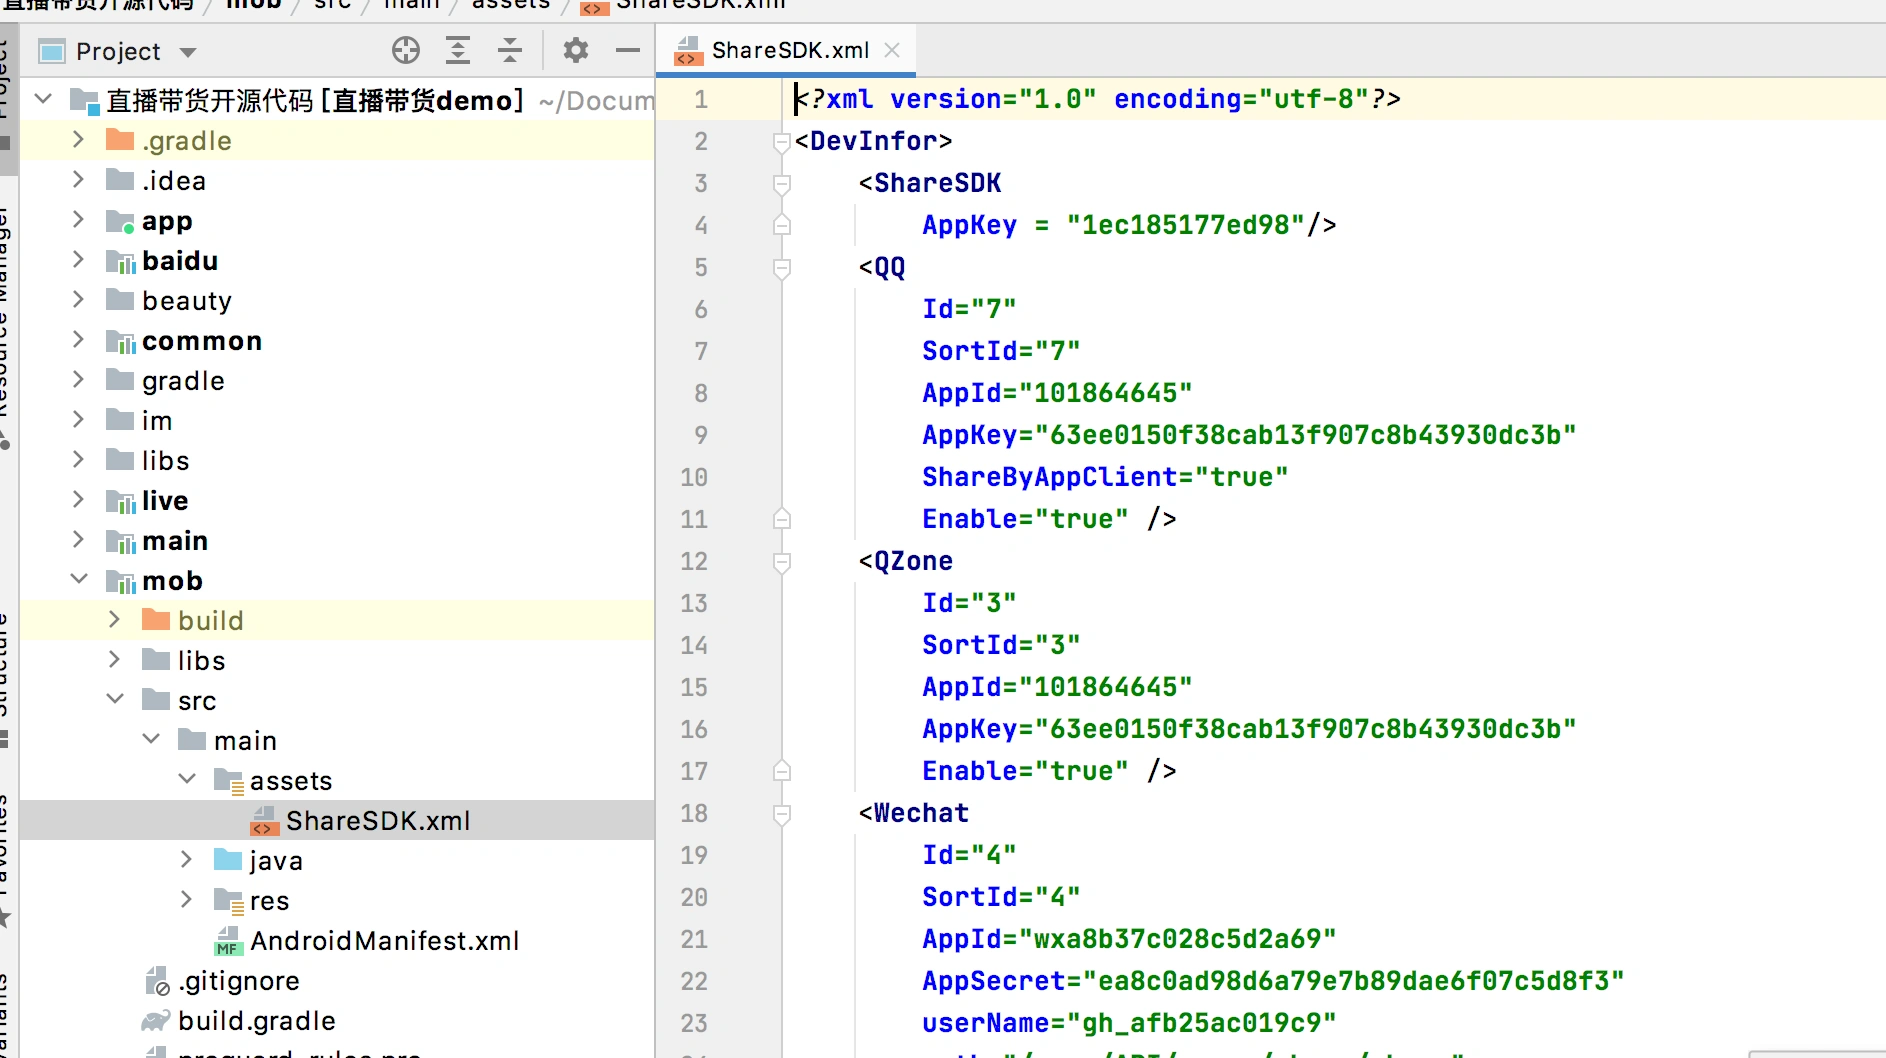Select ShareSDK.xml in project tree
This screenshot has width=1886, height=1058.
[x=337, y=820]
